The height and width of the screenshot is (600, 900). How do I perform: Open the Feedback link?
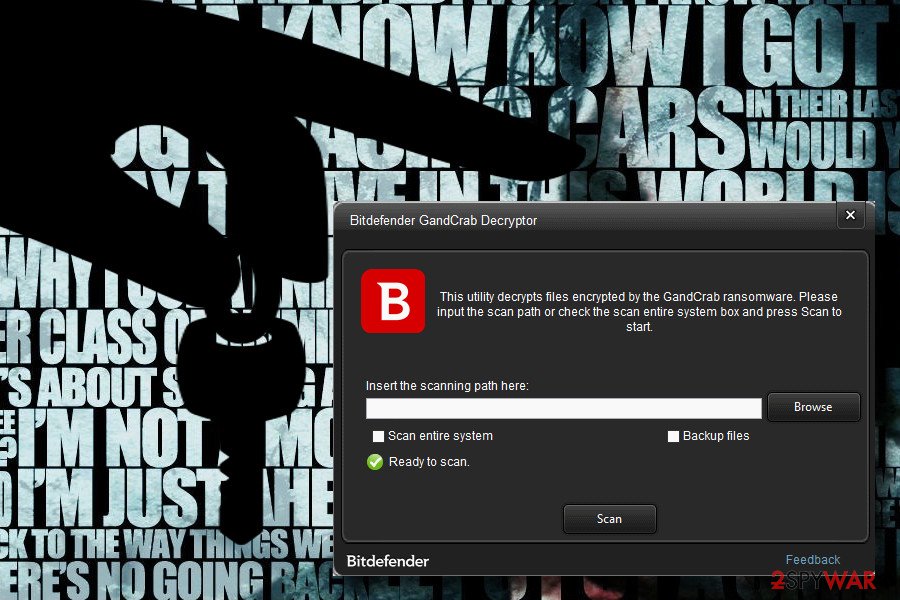pos(813,560)
